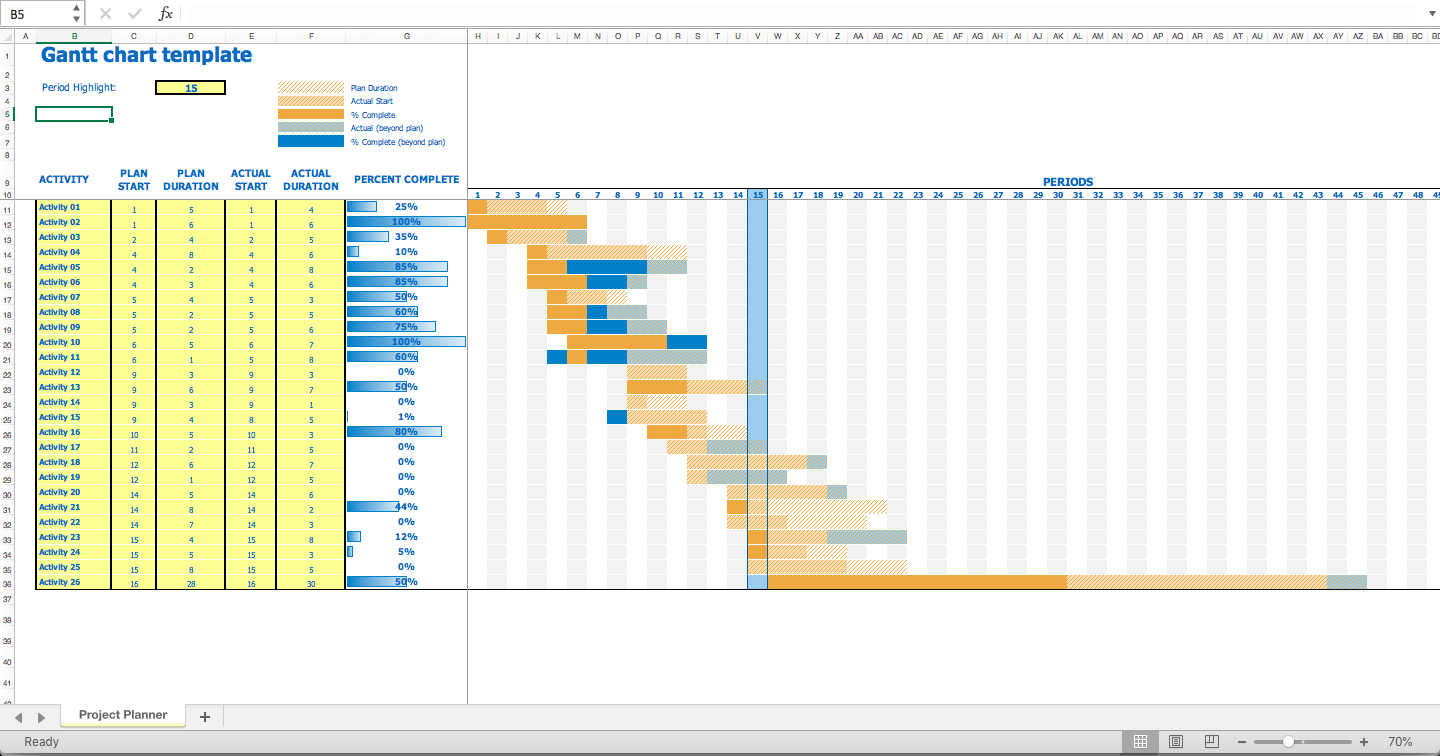The height and width of the screenshot is (756, 1440).
Task: Click the Name Box down stepper arrow
Action: (76, 18)
